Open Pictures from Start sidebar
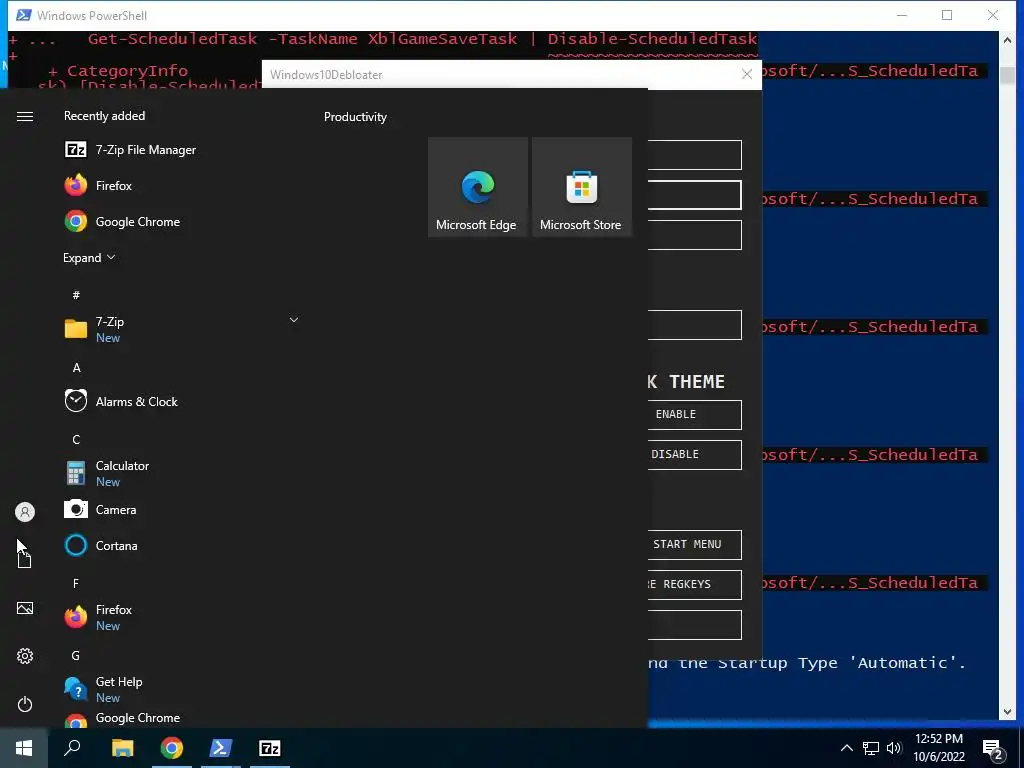The height and width of the screenshot is (768, 1024). [25, 608]
